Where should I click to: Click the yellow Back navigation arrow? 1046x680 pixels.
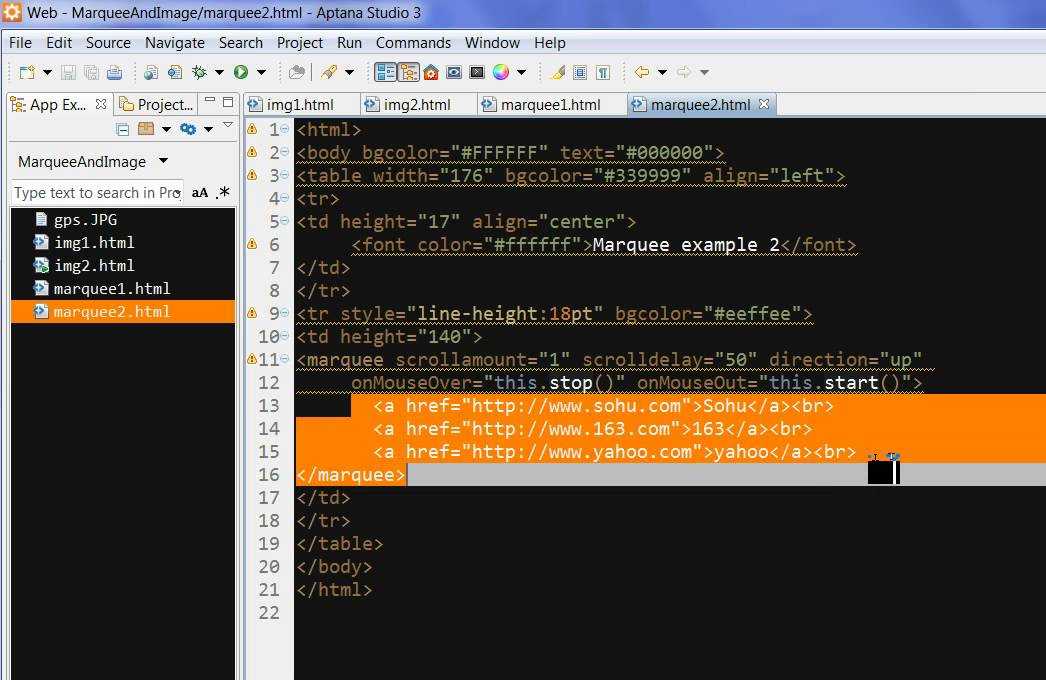(x=642, y=72)
